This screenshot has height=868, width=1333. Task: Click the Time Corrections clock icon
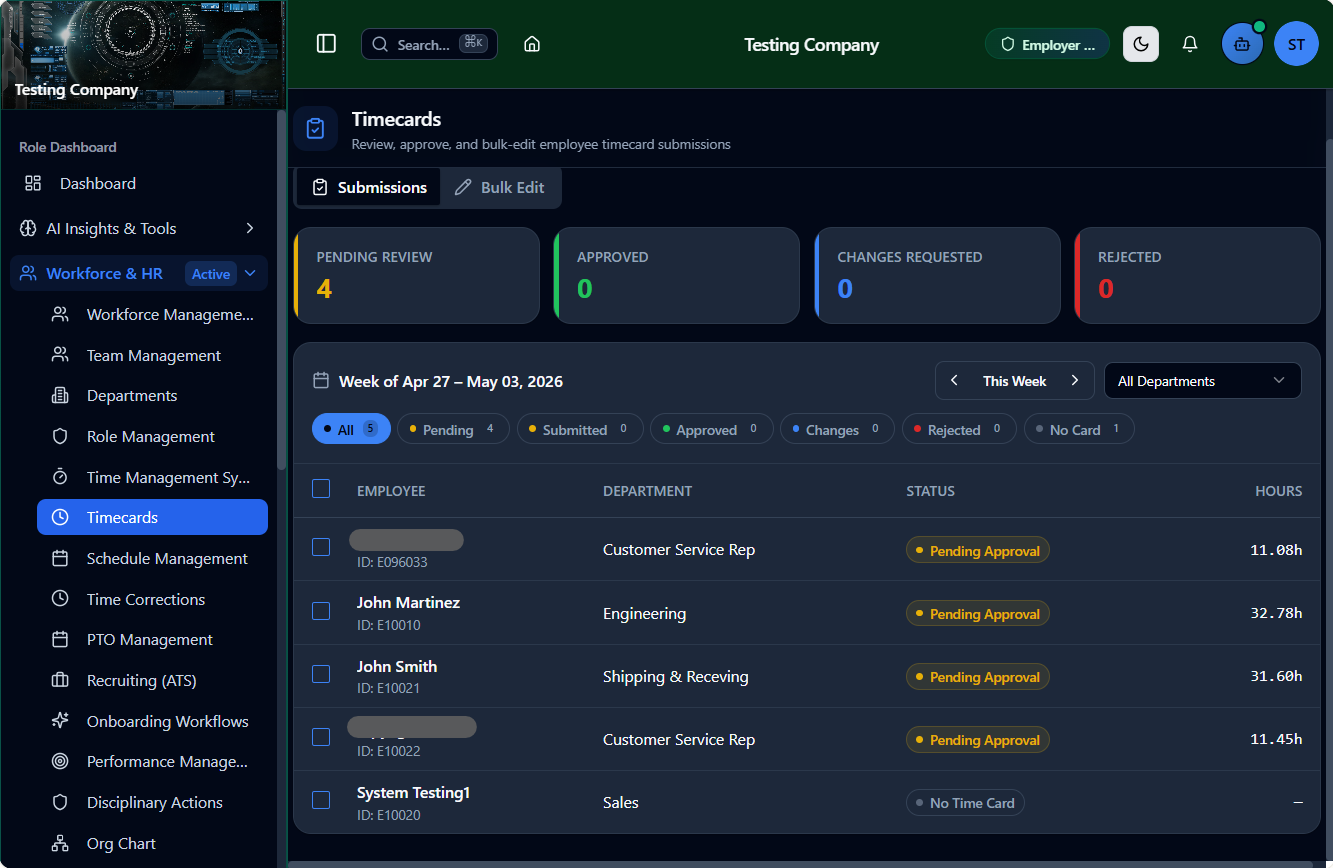pyautogui.click(x=60, y=599)
